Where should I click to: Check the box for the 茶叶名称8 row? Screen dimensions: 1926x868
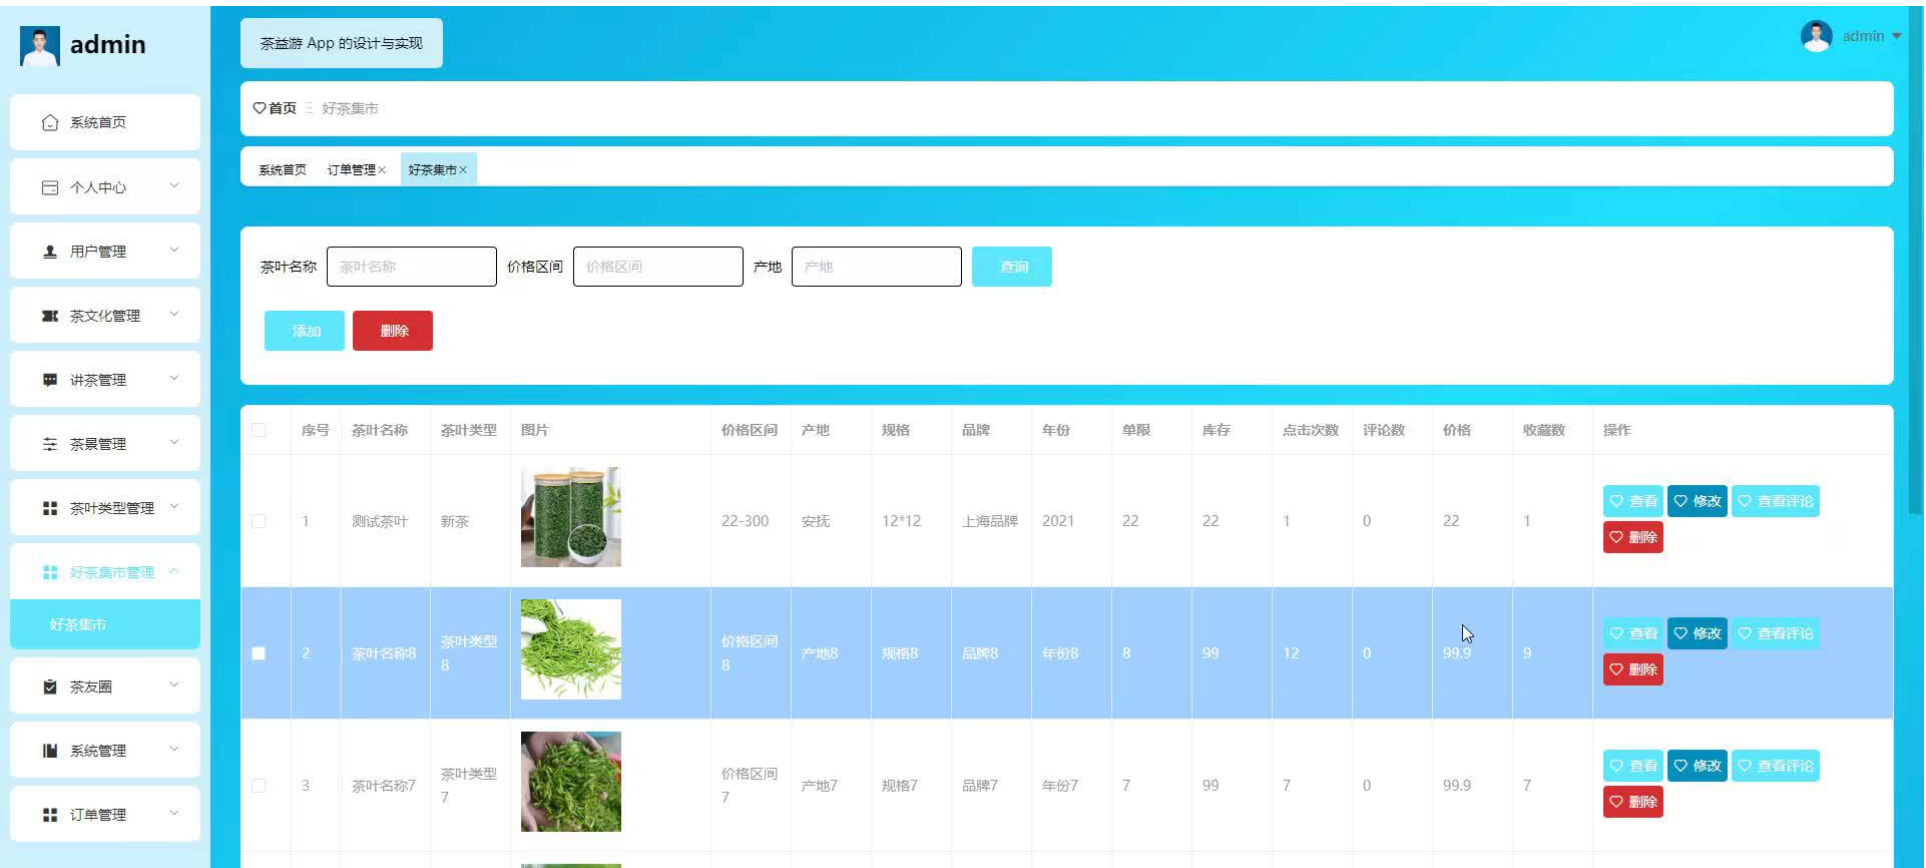259,653
